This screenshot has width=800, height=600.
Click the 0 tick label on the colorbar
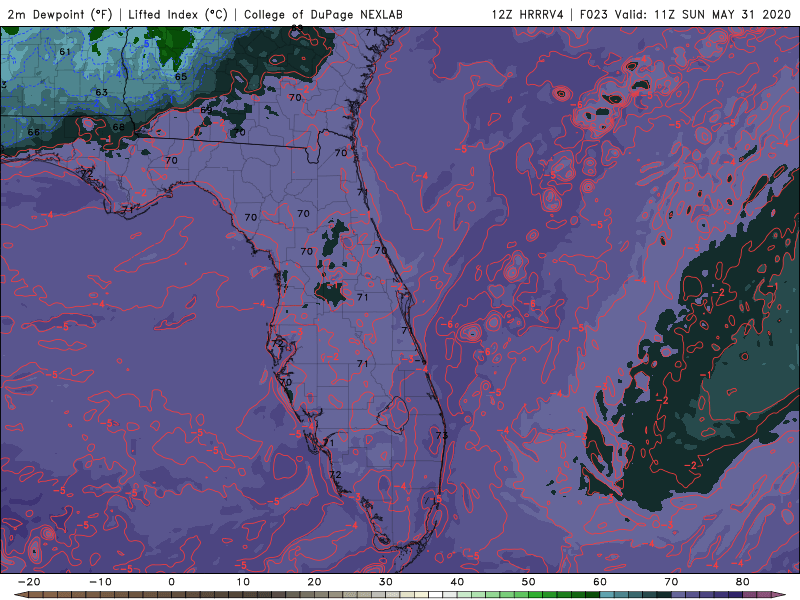171,582
